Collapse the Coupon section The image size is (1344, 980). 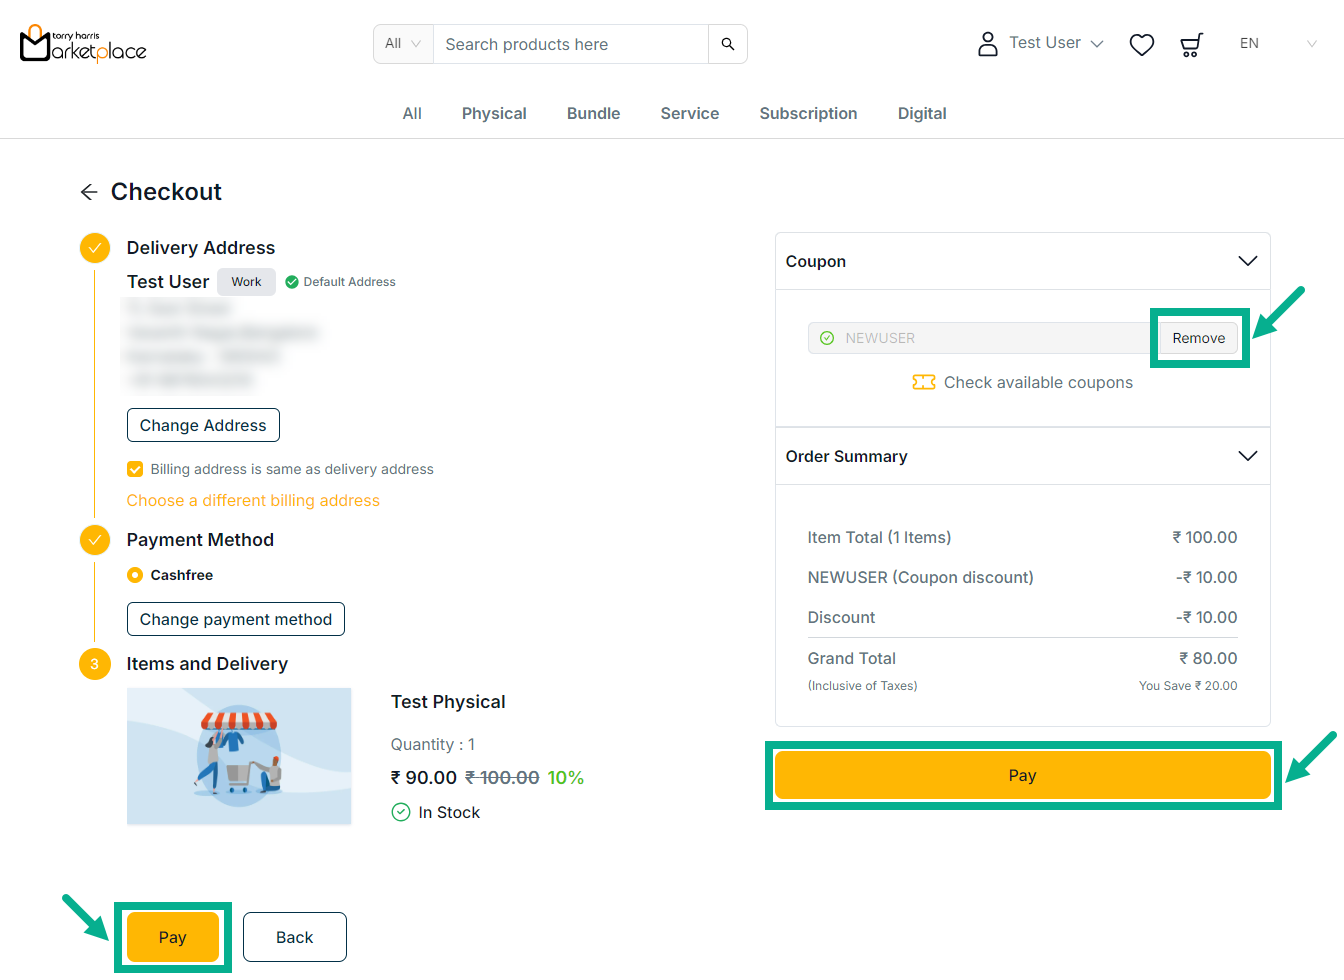click(1247, 261)
